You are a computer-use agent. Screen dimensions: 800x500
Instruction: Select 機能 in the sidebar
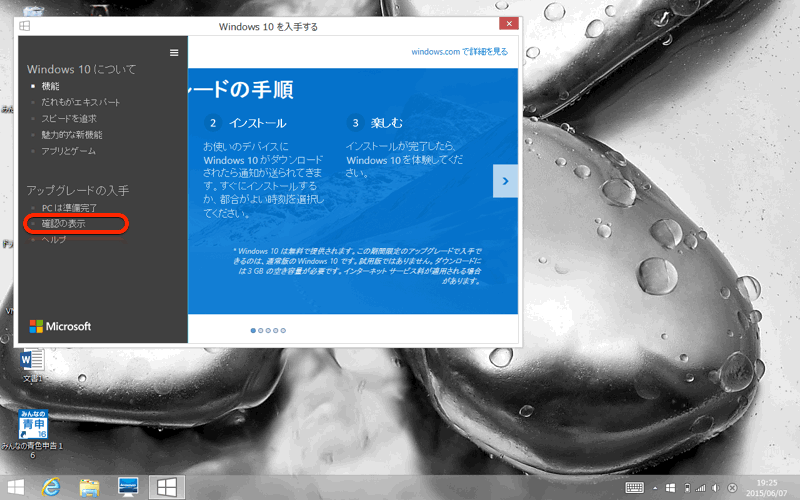[50, 86]
